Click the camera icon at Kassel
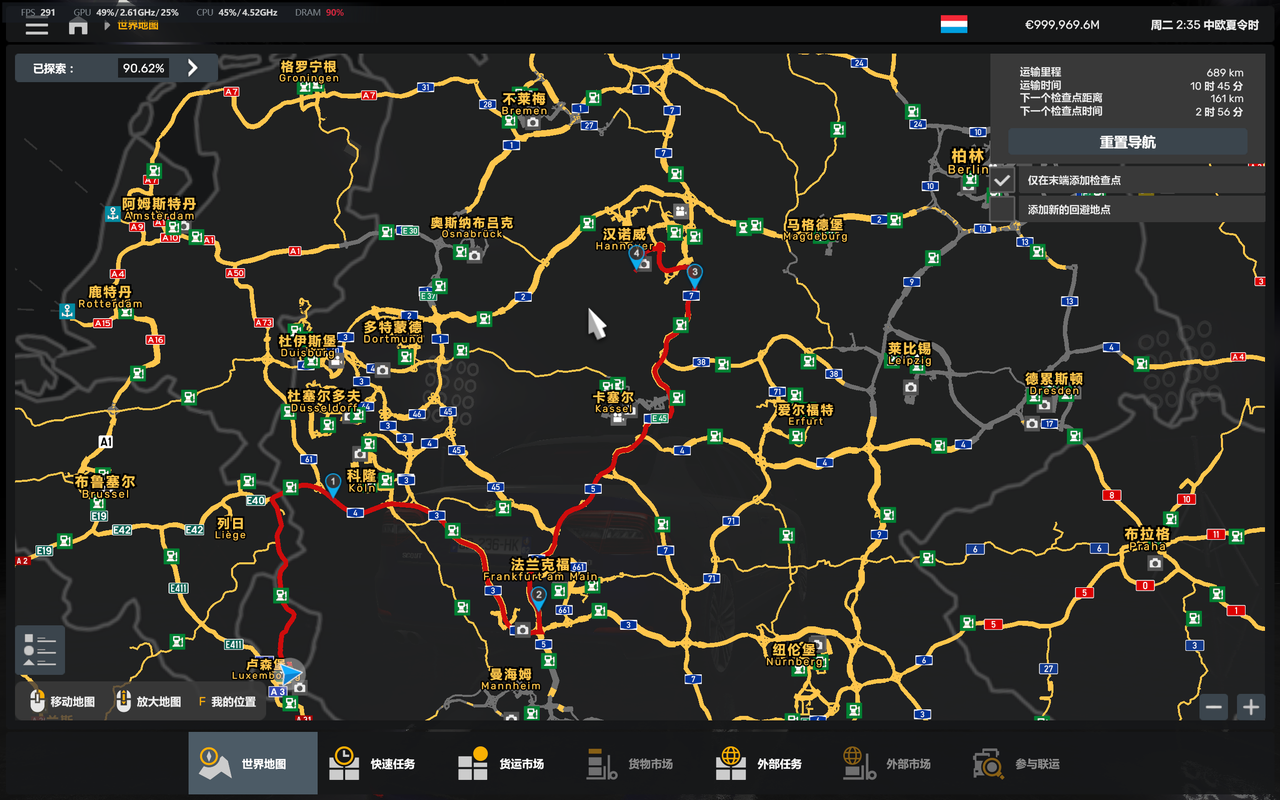Viewport: 1280px width, 800px height. [x=618, y=420]
